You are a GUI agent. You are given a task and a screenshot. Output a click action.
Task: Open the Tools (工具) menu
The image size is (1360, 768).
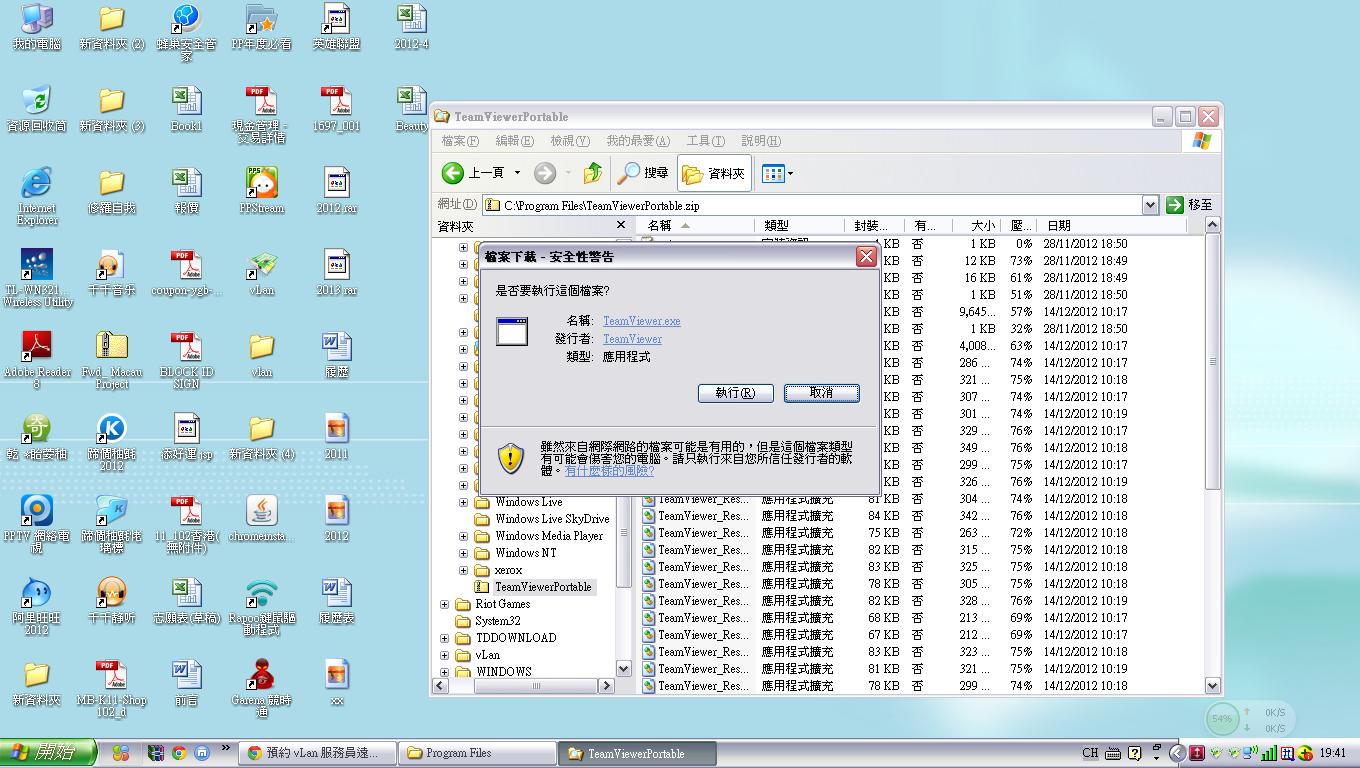tap(704, 141)
